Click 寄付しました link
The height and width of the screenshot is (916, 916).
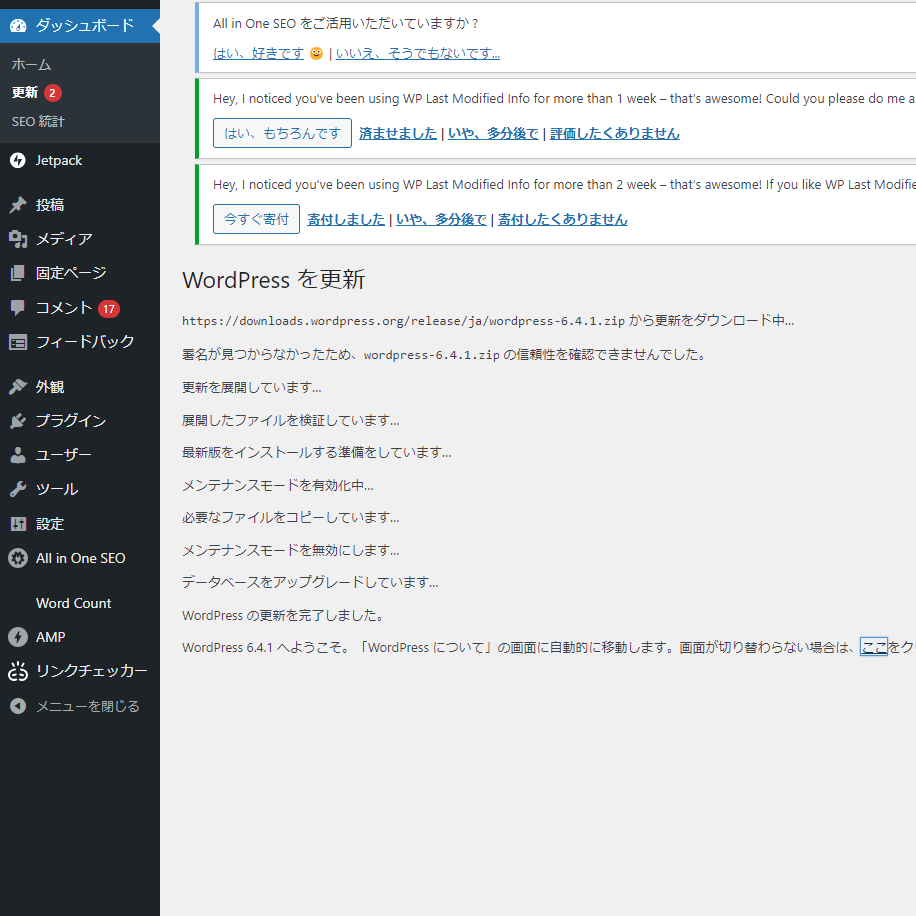pos(346,219)
